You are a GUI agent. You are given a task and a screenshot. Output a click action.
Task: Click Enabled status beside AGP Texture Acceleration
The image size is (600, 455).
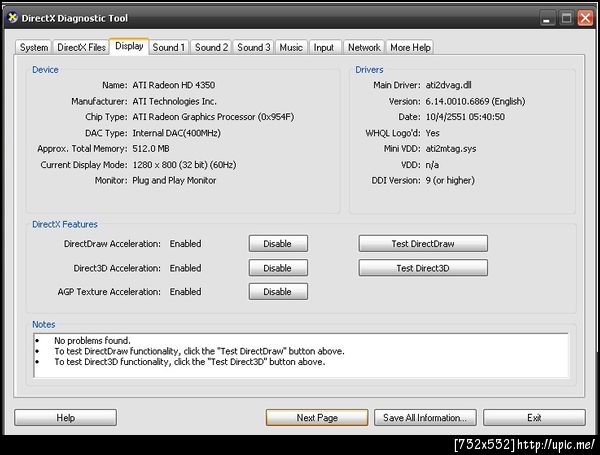coord(185,292)
